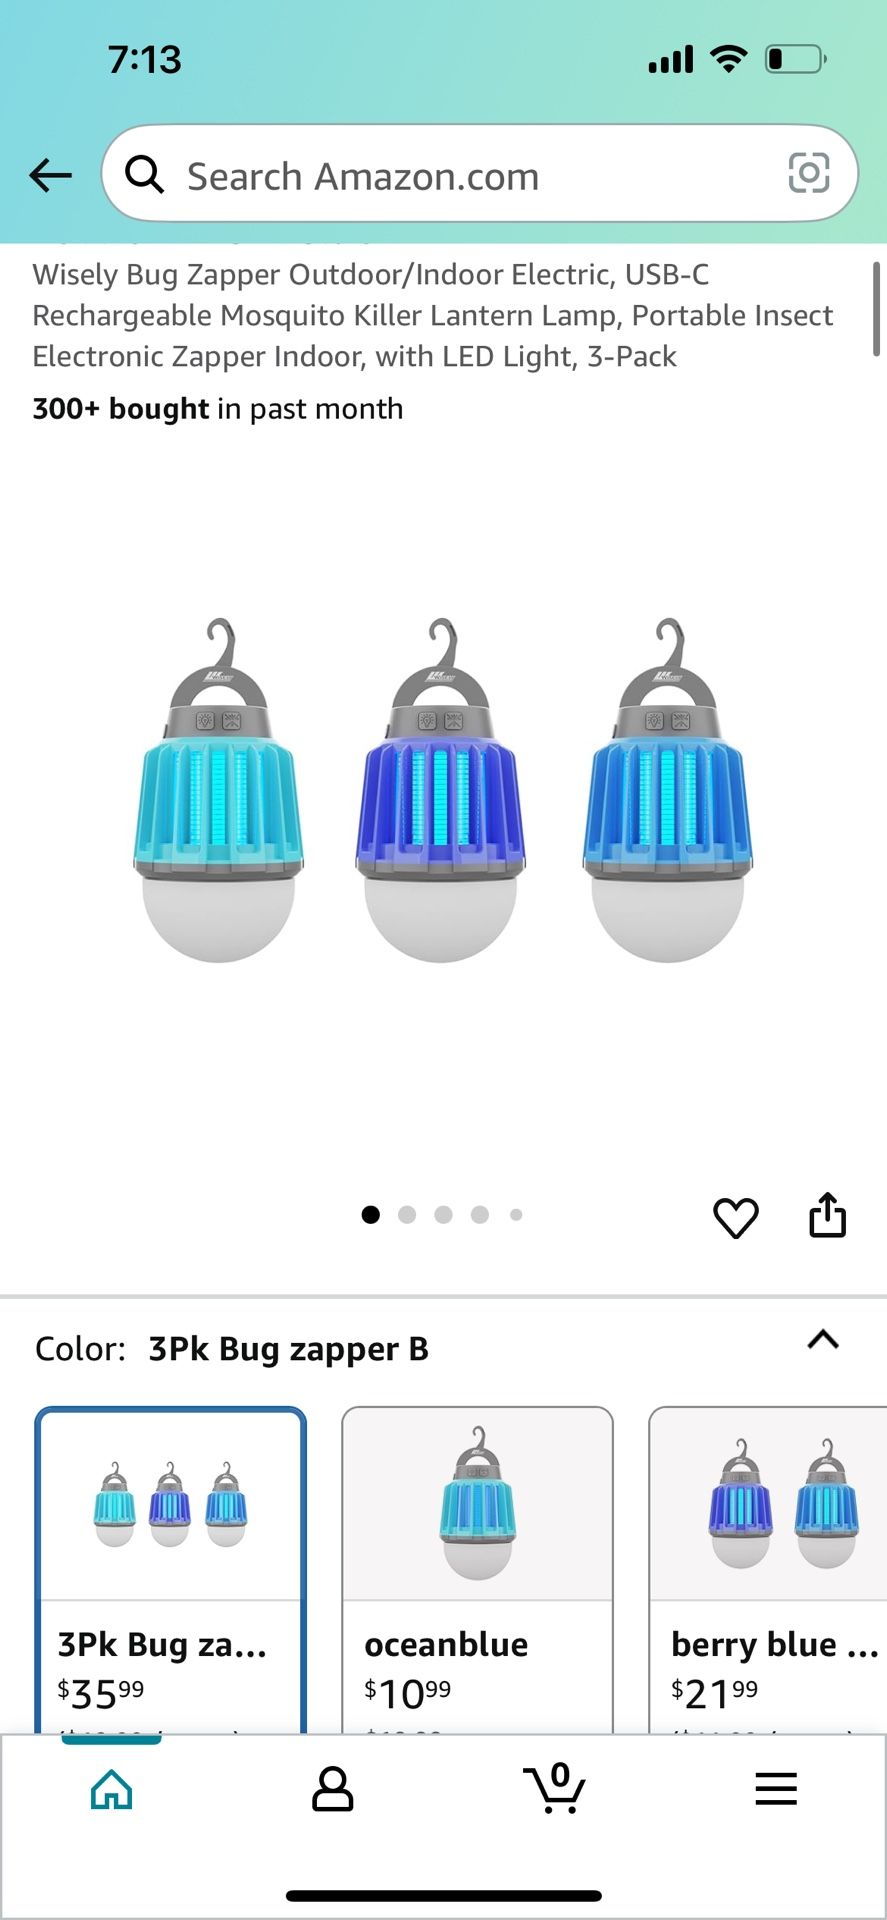This screenshot has height=1920, width=887.
Task: Tap the search magnifier icon
Action: 144,175
